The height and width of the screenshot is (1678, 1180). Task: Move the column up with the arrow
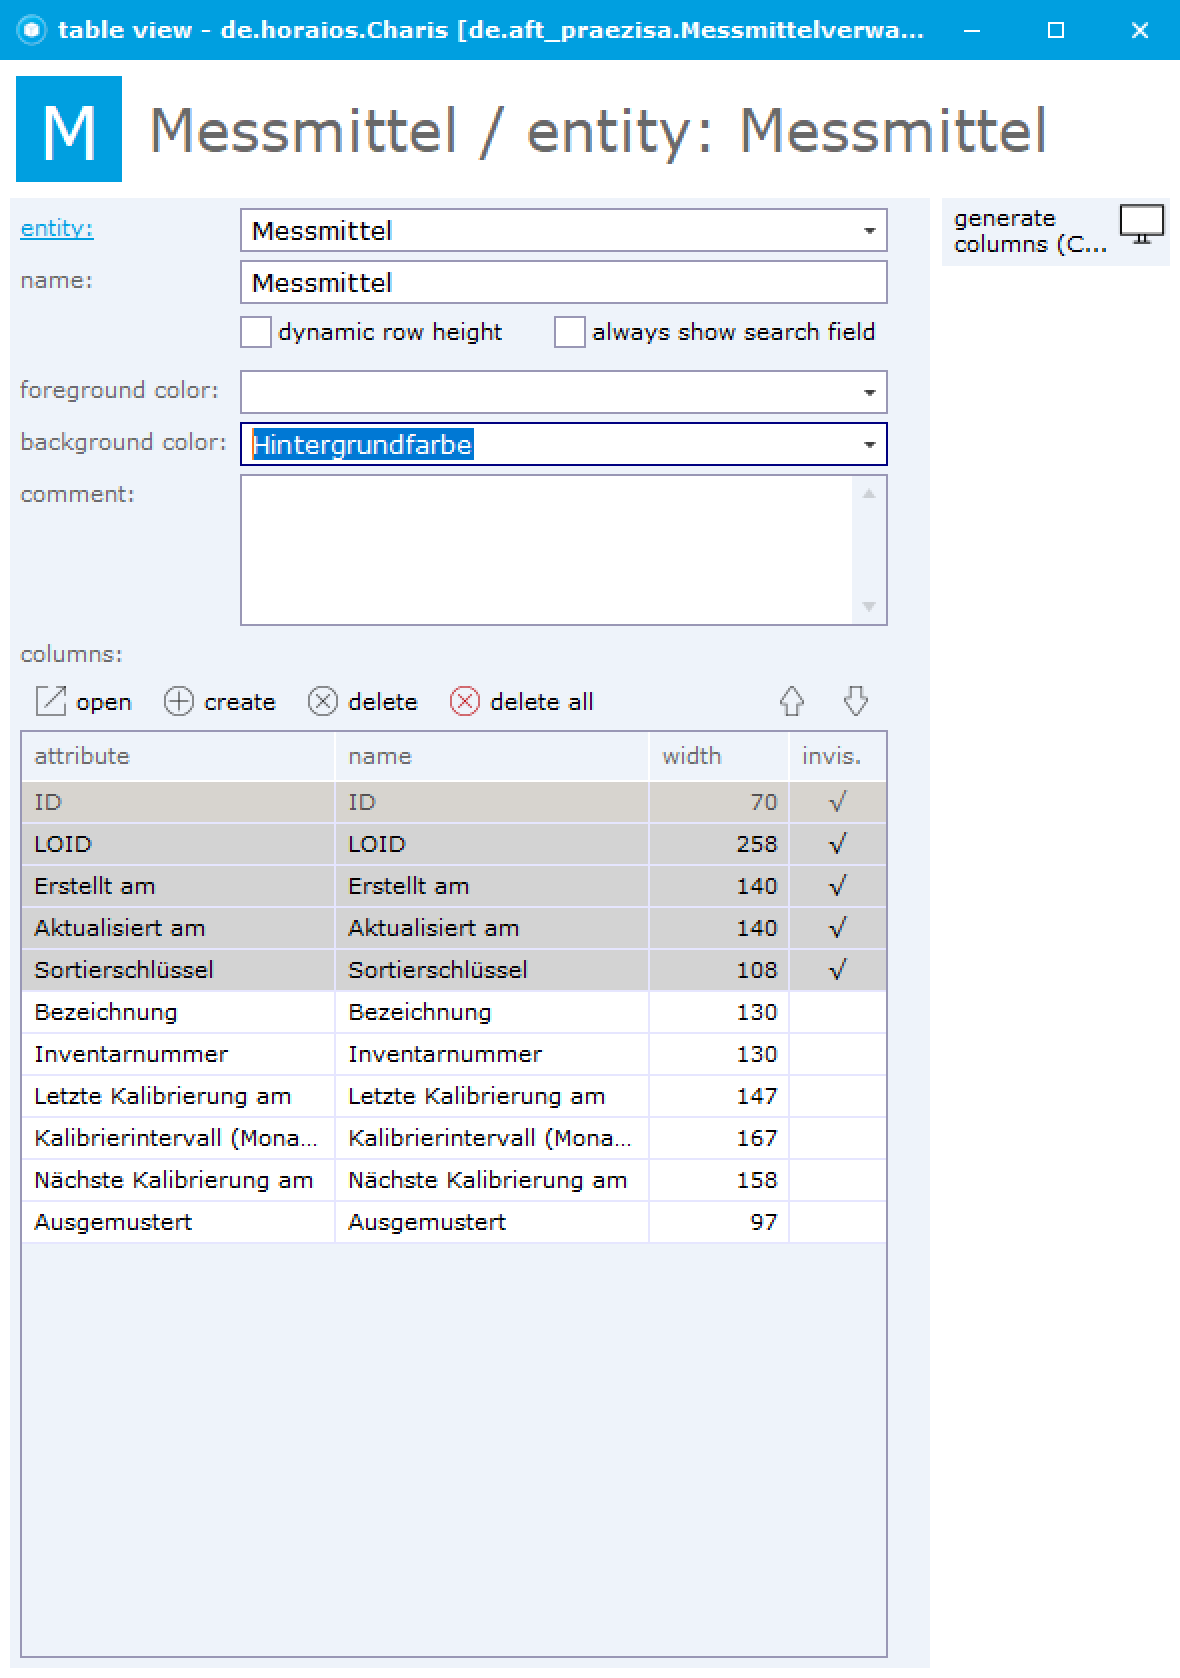pyautogui.click(x=792, y=701)
